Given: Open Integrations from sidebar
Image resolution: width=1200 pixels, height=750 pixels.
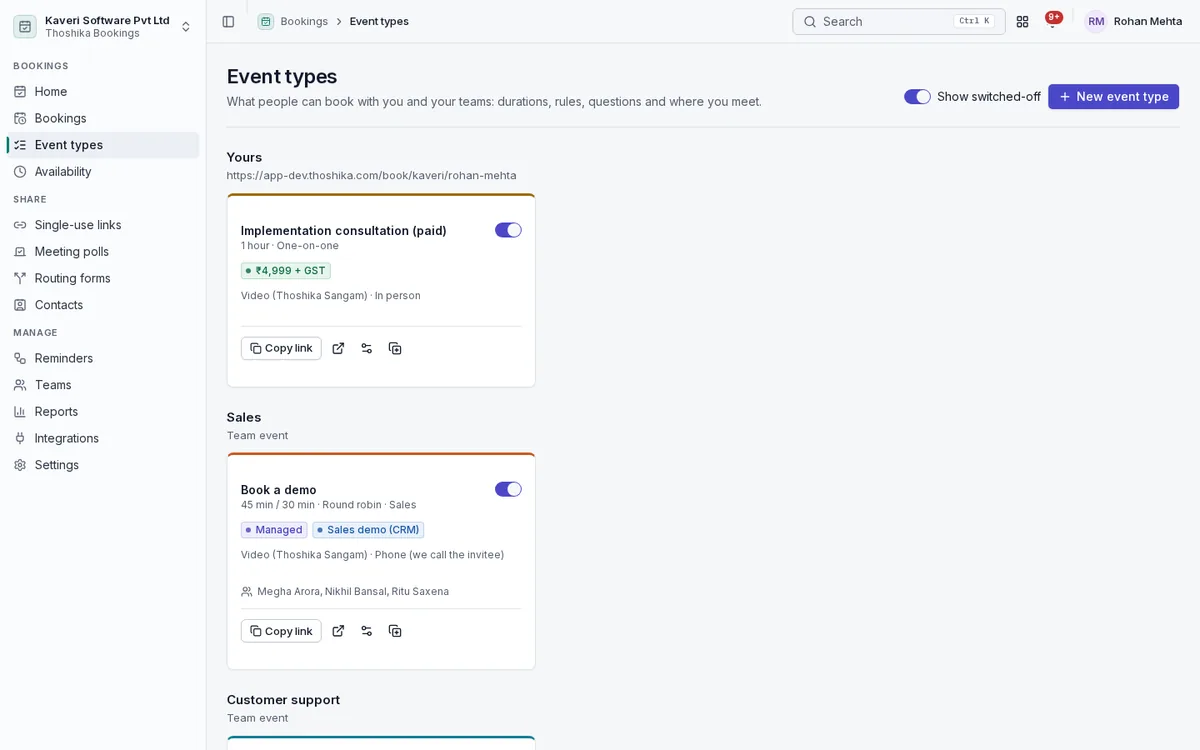Looking at the screenshot, I should [x=103, y=438].
